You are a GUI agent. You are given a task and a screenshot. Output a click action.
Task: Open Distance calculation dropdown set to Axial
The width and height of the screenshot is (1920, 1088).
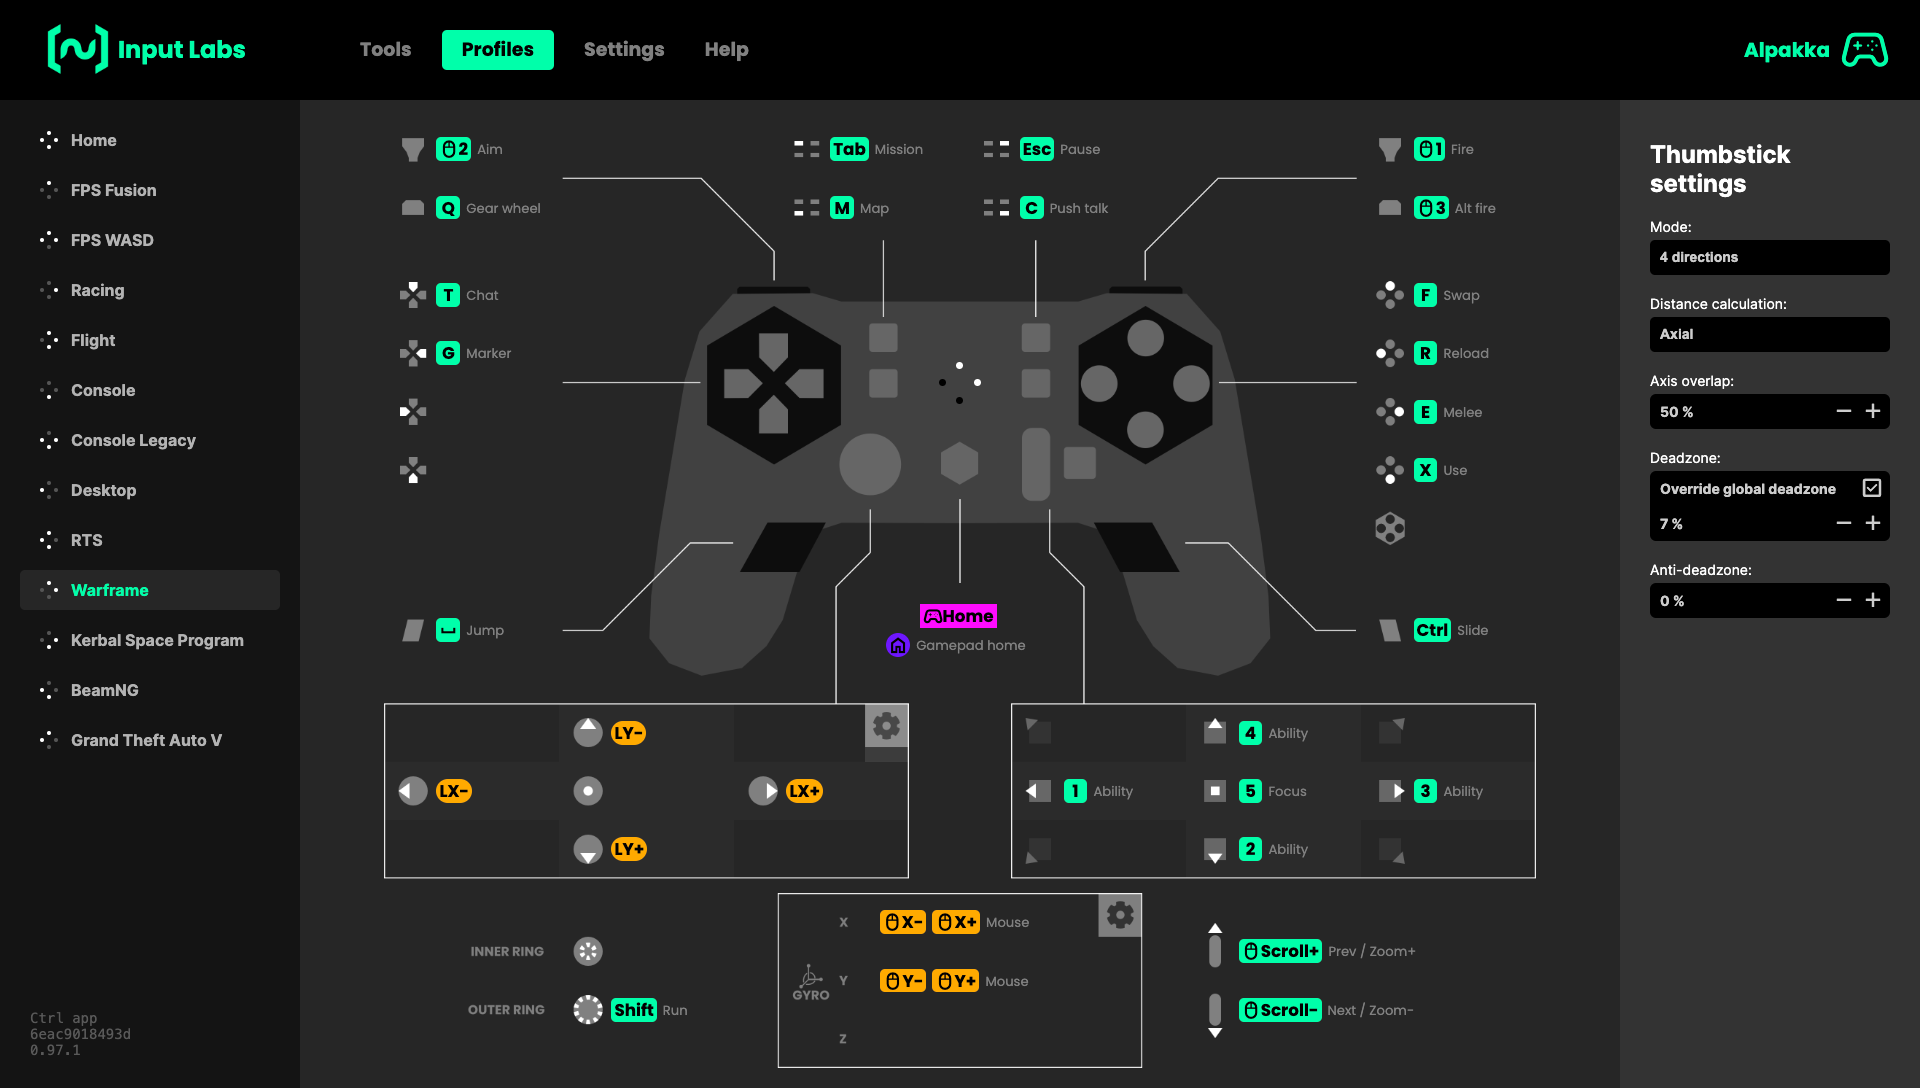[x=1768, y=334]
